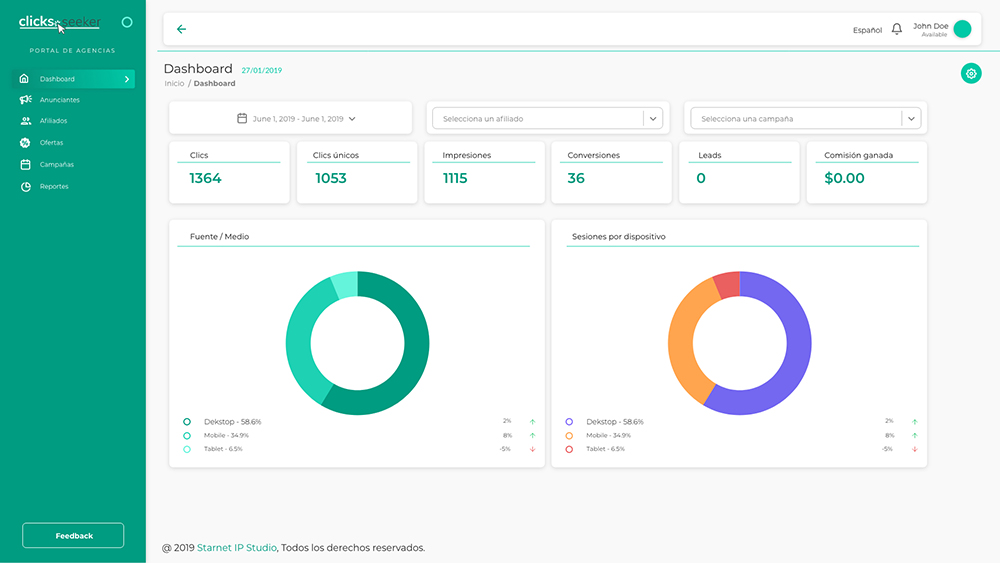Go back using the left arrow icon
Viewport: 1000px width, 563px height.
(x=181, y=29)
